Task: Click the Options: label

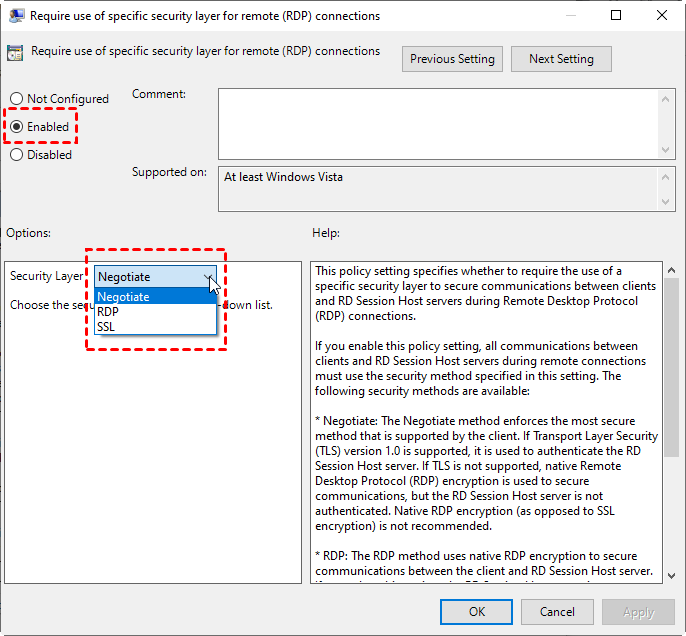Action: pos(28,233)
